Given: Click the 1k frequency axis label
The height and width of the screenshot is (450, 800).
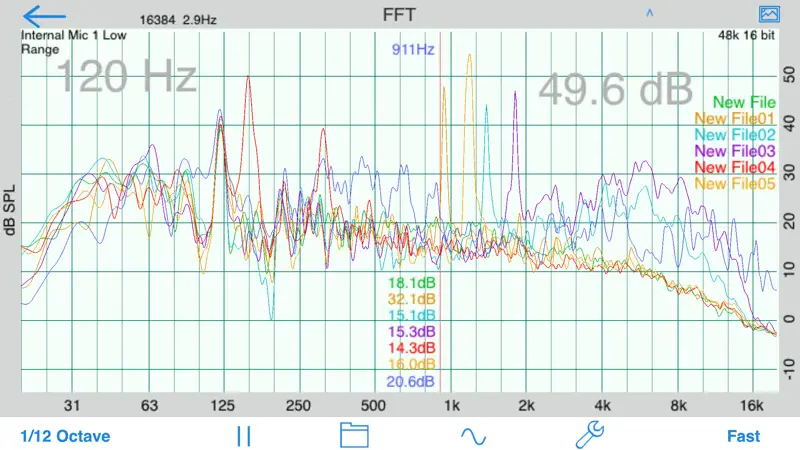Looking at the screenshot, I should pos(451,406).
